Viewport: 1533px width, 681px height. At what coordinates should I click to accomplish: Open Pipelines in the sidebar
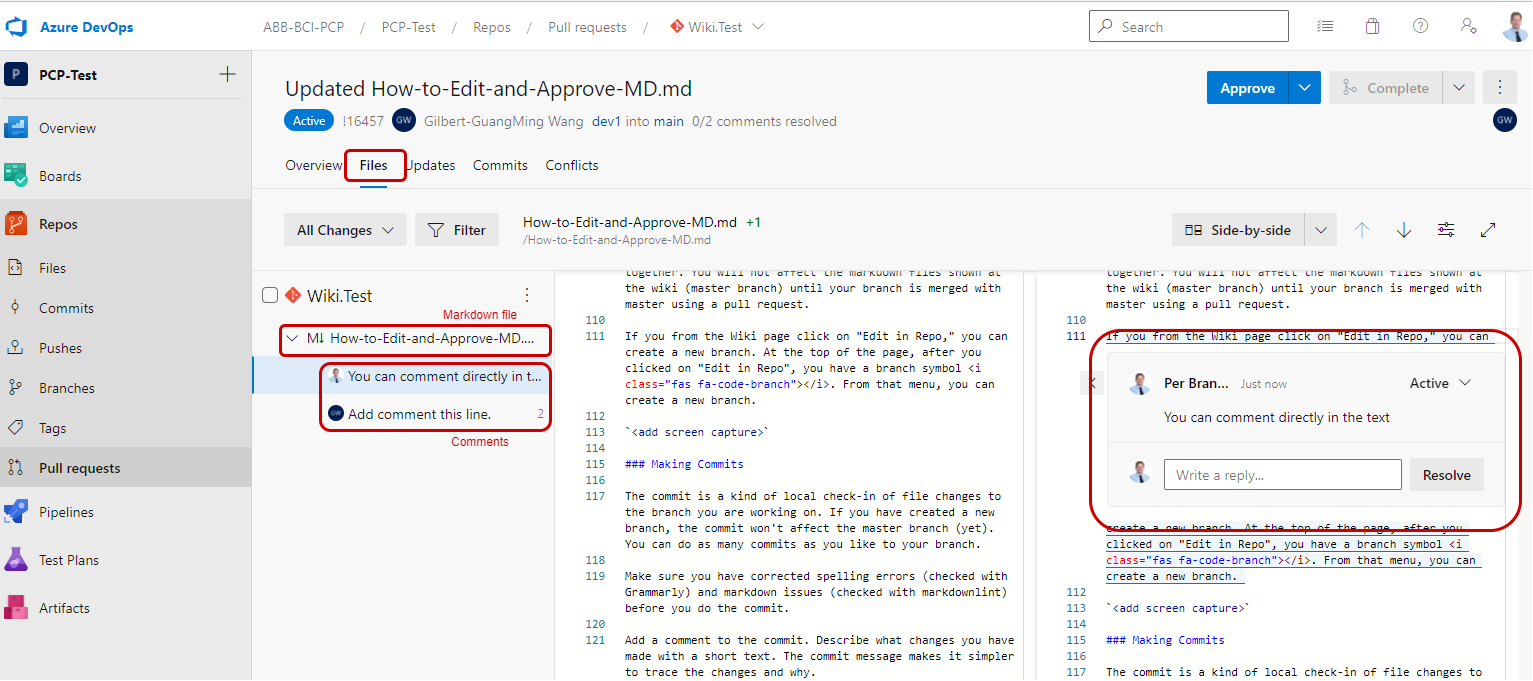click(x=126, y=512)
